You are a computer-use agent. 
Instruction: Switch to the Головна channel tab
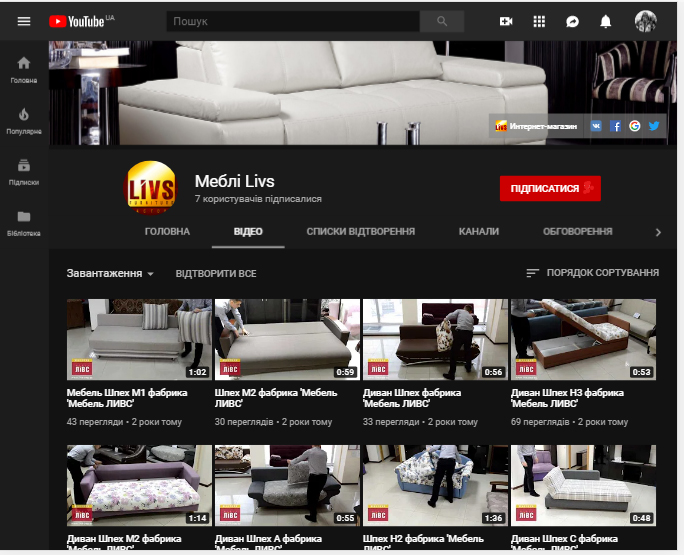[167, 231]
